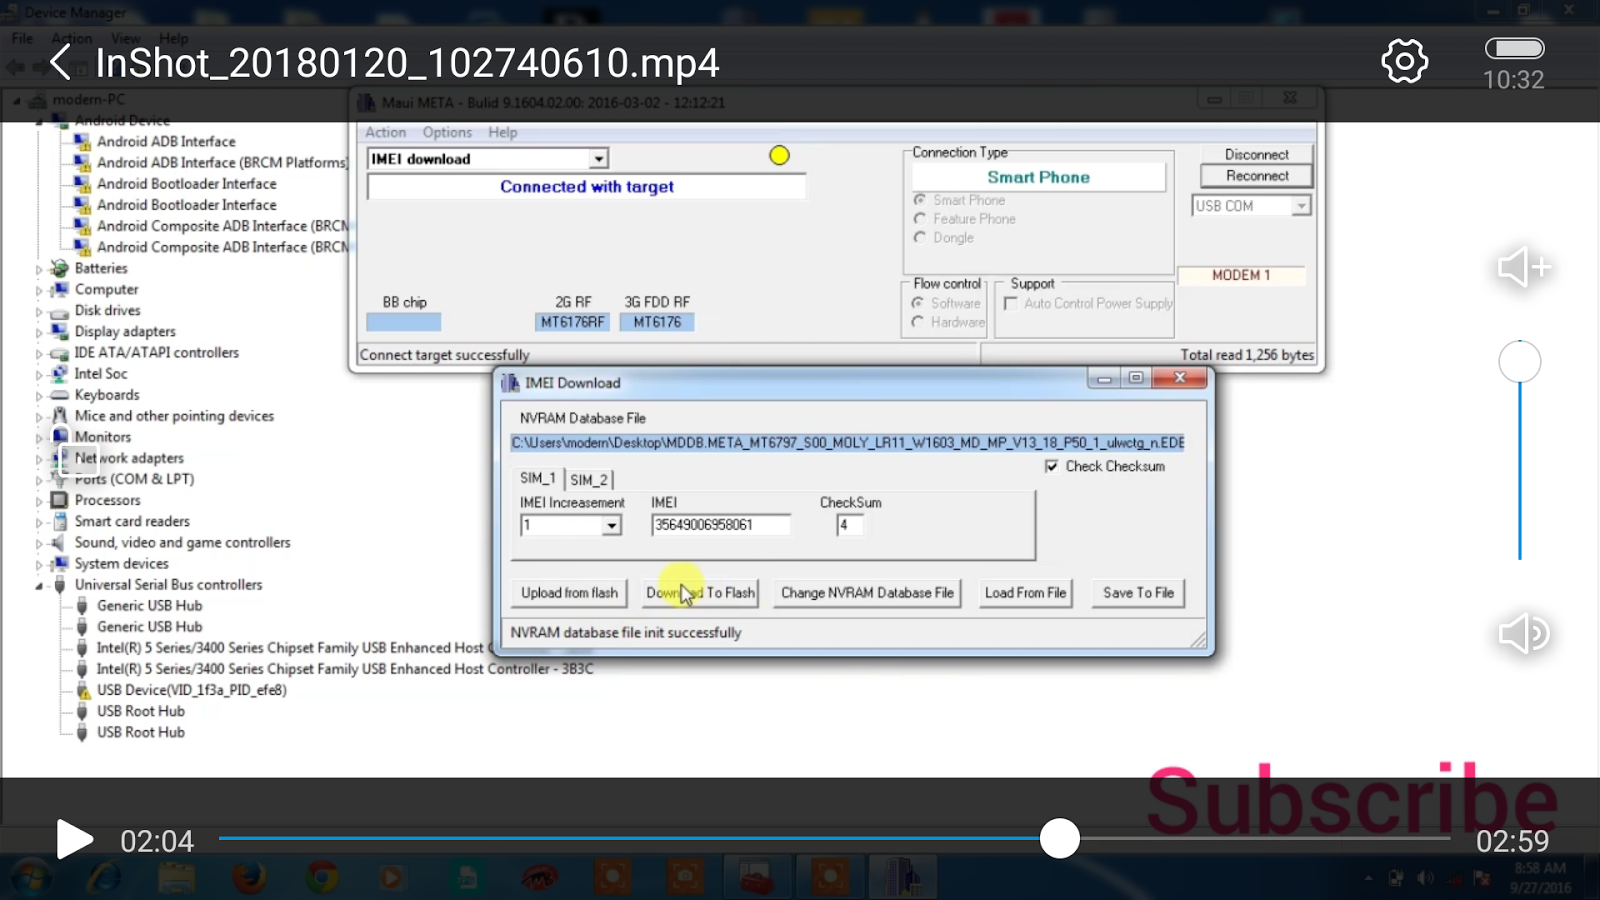Screen dimensions: 1600x900
Task: Move the video progress slider knob
Action: point(1060,838)
